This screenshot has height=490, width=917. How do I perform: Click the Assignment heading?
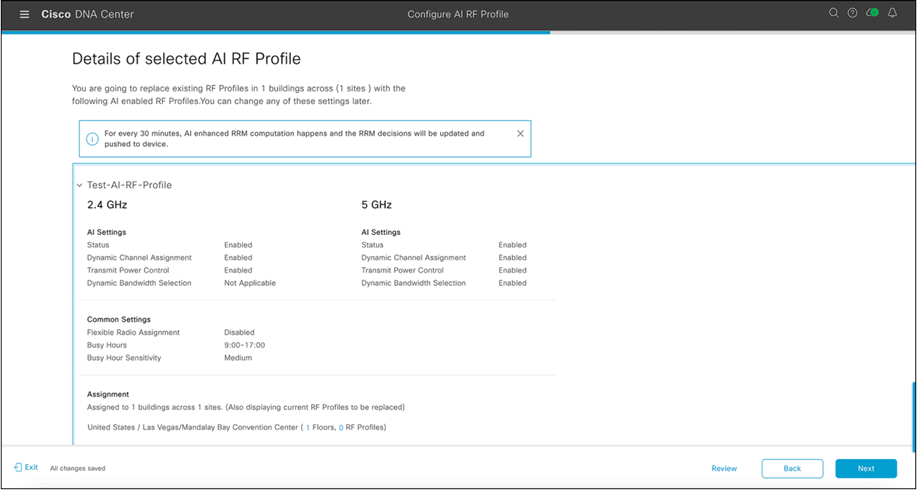(108, 394)
